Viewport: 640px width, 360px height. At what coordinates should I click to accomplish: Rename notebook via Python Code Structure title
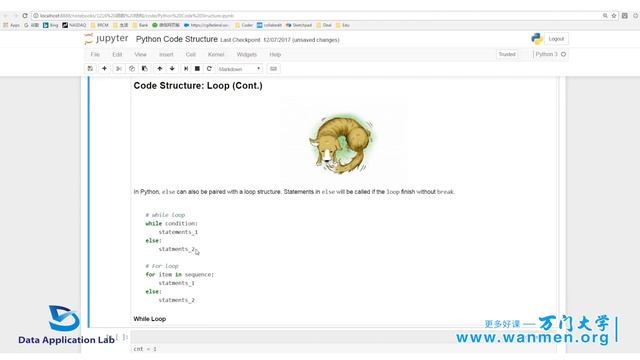177,39
